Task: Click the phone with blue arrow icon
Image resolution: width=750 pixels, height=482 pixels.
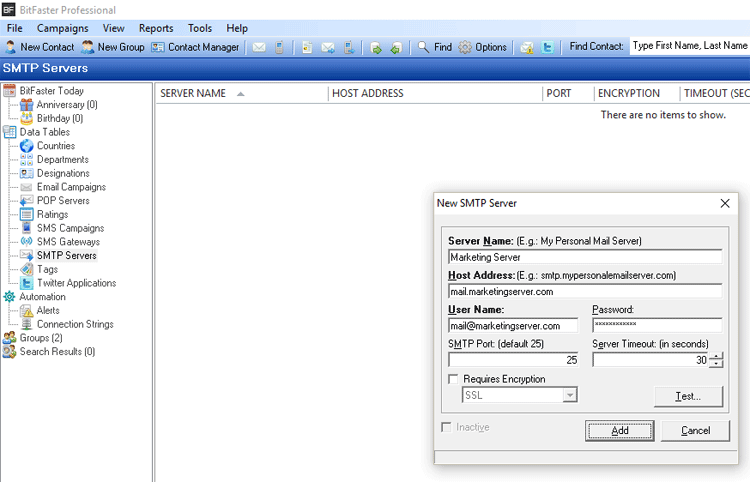Action: coord(349,47)
